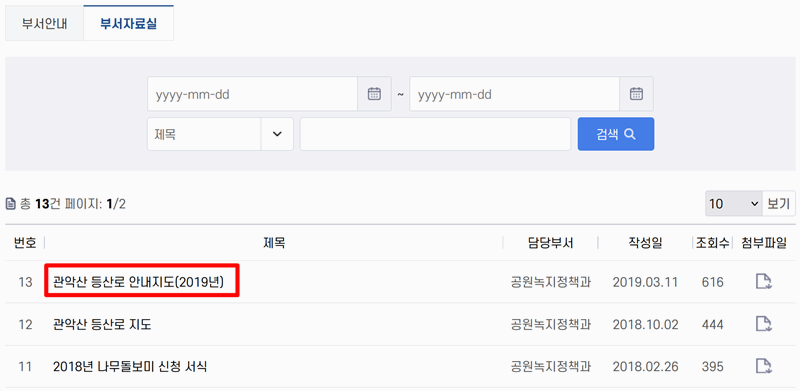Open the start date calendar picker

(x=374, y=94)
